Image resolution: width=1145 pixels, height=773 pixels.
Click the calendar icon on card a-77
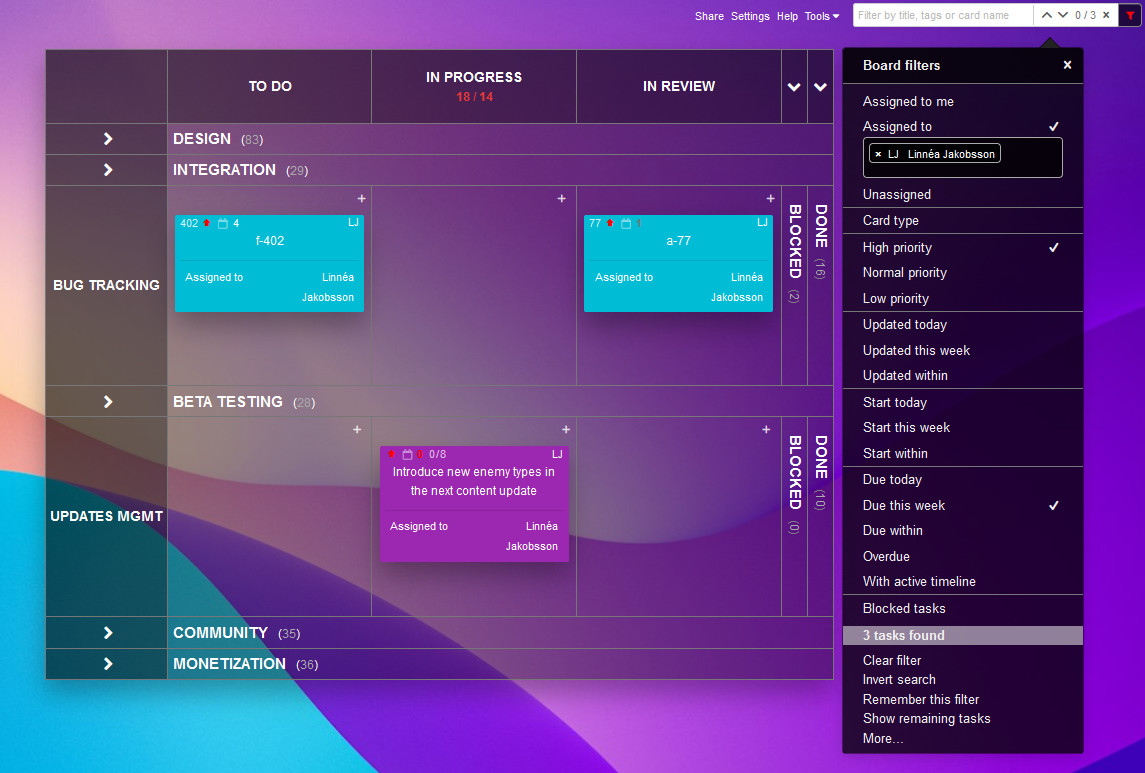point(624,223)
